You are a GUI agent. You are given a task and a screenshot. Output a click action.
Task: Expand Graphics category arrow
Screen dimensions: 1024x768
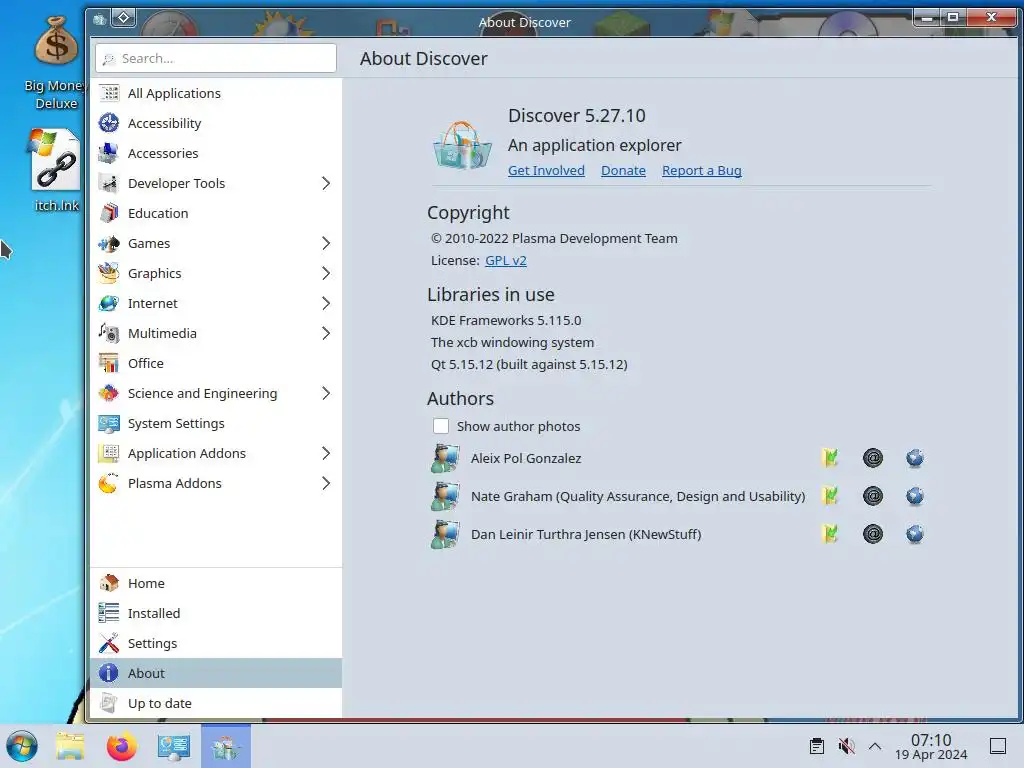326,274
